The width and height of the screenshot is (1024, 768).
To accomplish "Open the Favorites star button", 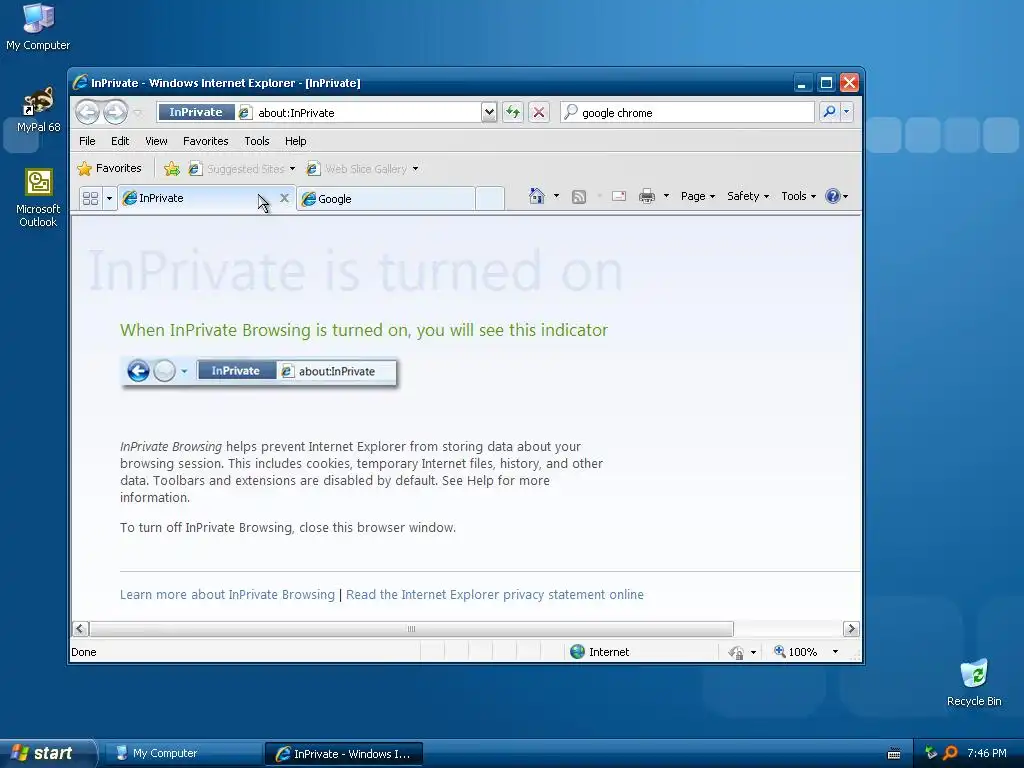I will pos(109,168).
